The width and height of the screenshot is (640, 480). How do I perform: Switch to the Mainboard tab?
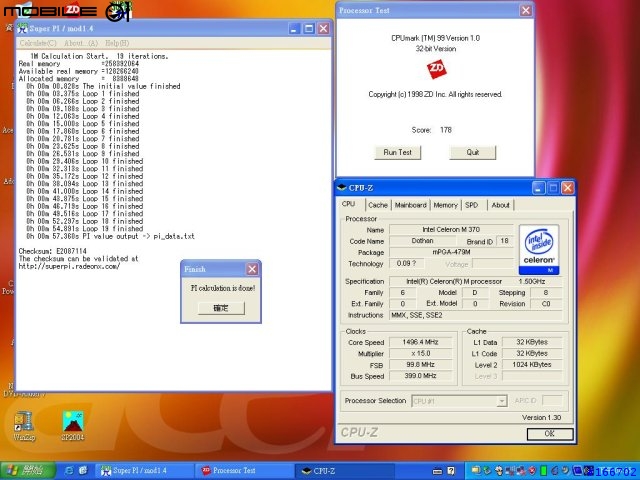410,205
